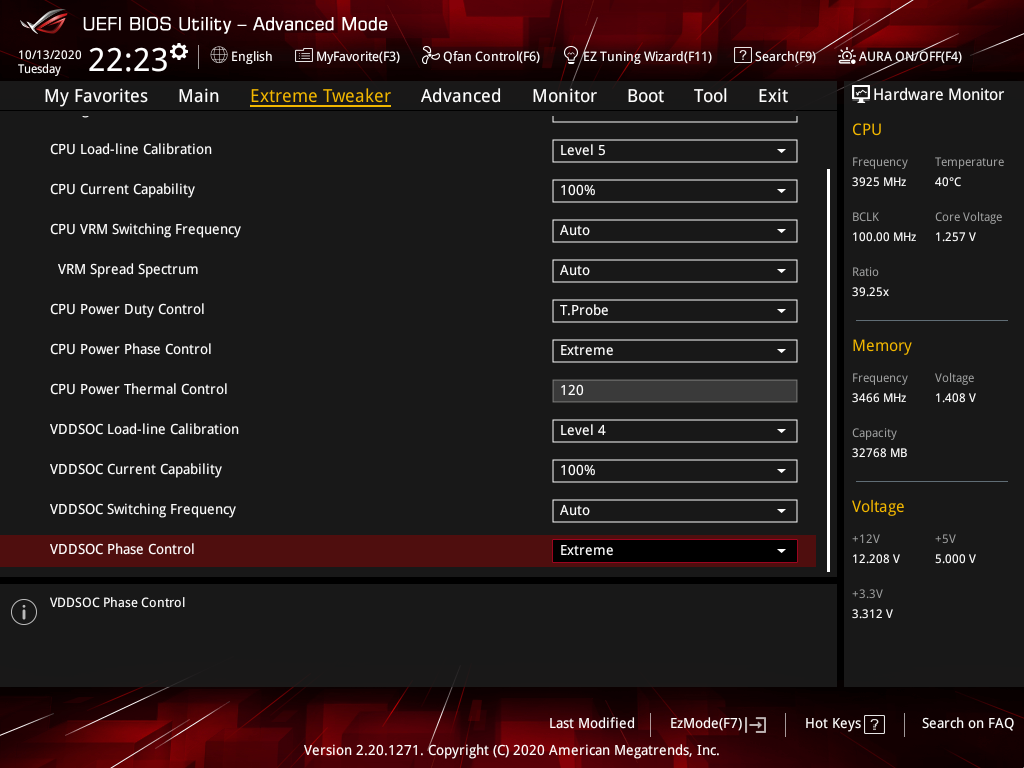
Task: Click the Qfan Control fan icon
Action: point(430,56)
